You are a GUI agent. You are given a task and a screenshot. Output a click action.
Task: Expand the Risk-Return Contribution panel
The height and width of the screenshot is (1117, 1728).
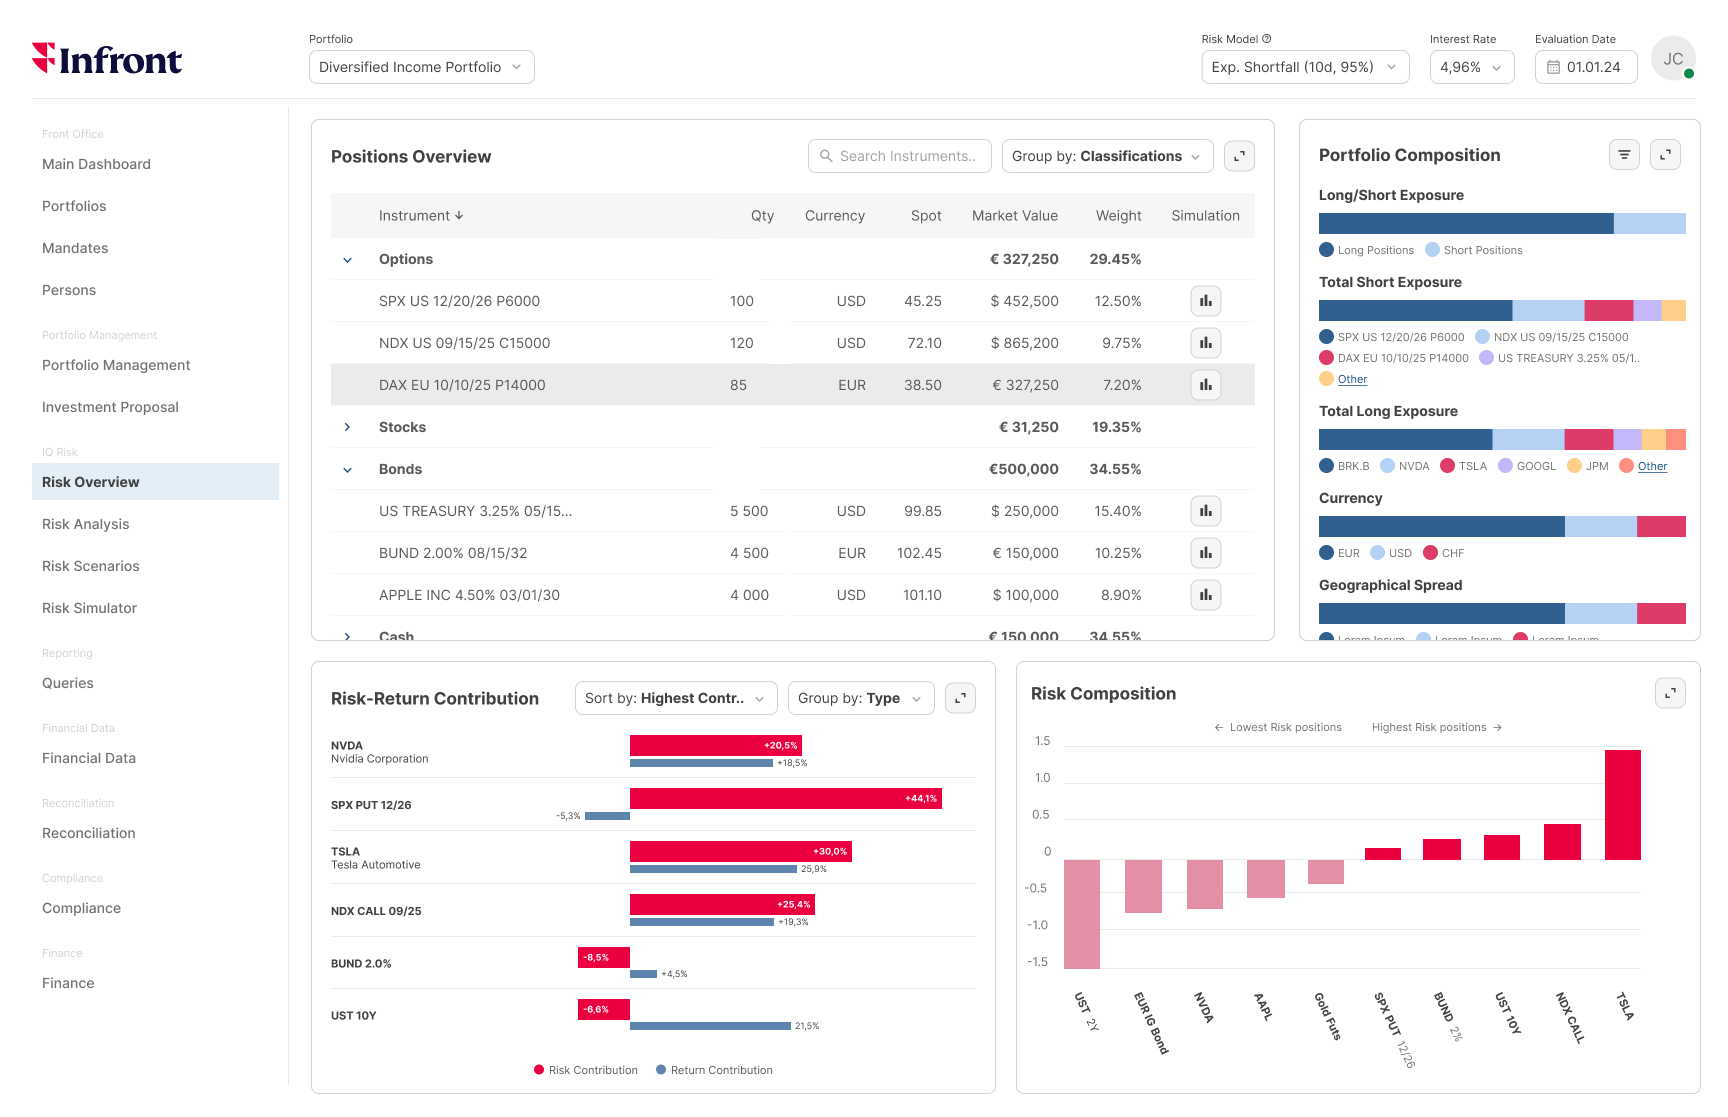click(x=960, y=698)
